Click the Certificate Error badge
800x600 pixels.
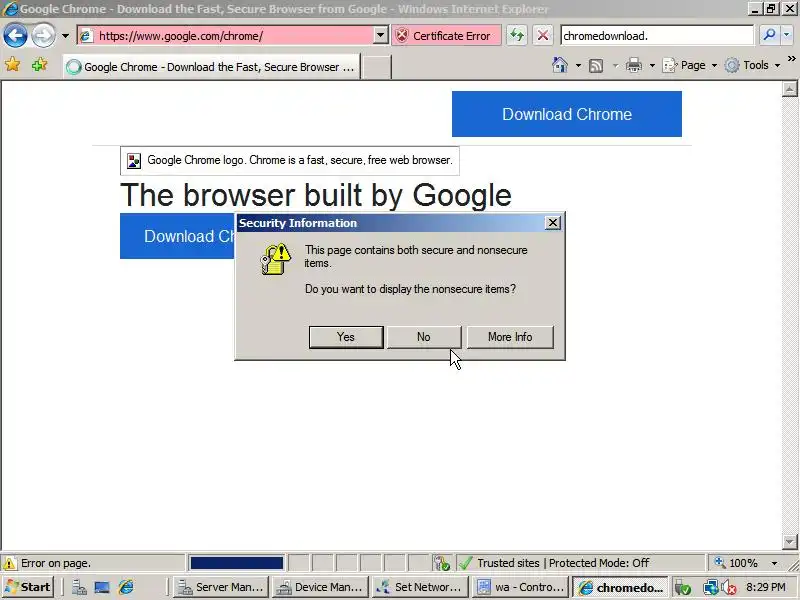pos(446,36)
